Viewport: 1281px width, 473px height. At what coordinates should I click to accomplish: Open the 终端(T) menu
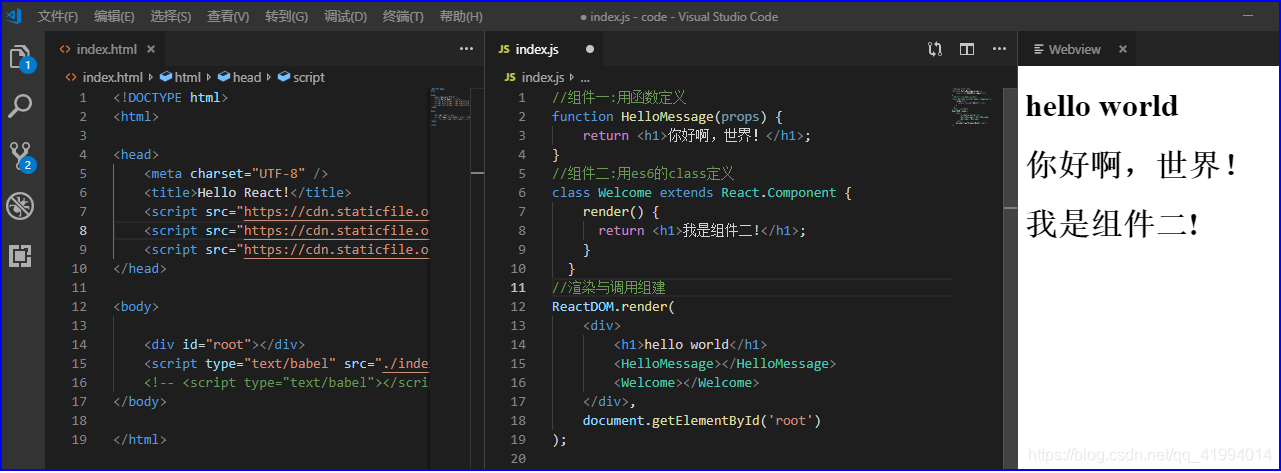click(403, 17)
